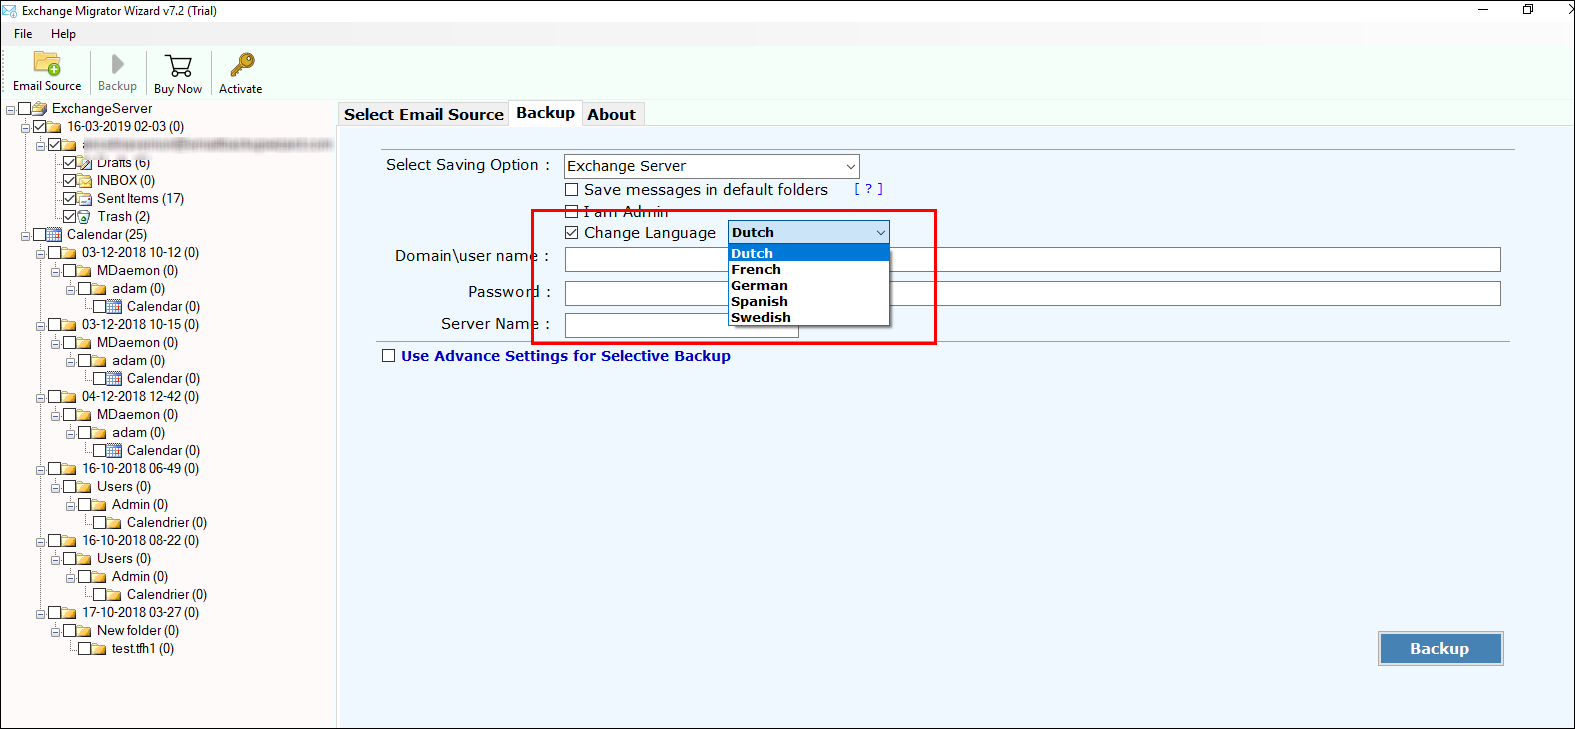The height and width of the screenshot is (729, 1575).
Task: Uncheck the Drafts (6) checkbox
Action: 70,162
